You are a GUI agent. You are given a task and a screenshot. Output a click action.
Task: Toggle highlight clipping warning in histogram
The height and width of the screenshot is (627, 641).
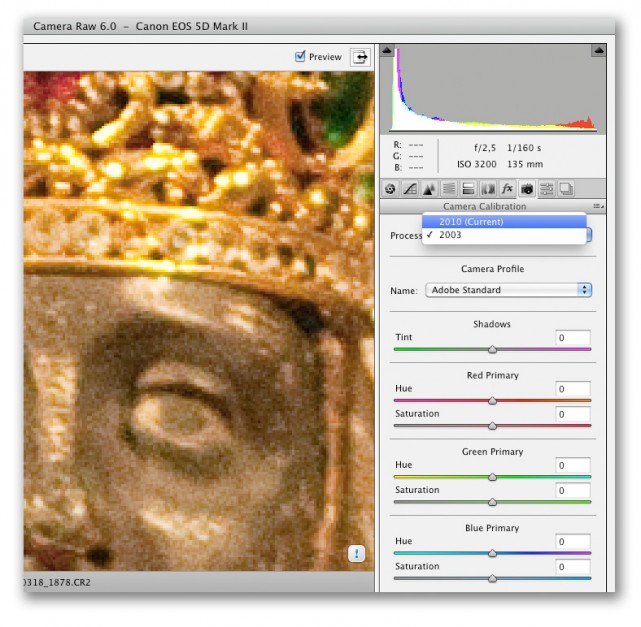(598, 51)
